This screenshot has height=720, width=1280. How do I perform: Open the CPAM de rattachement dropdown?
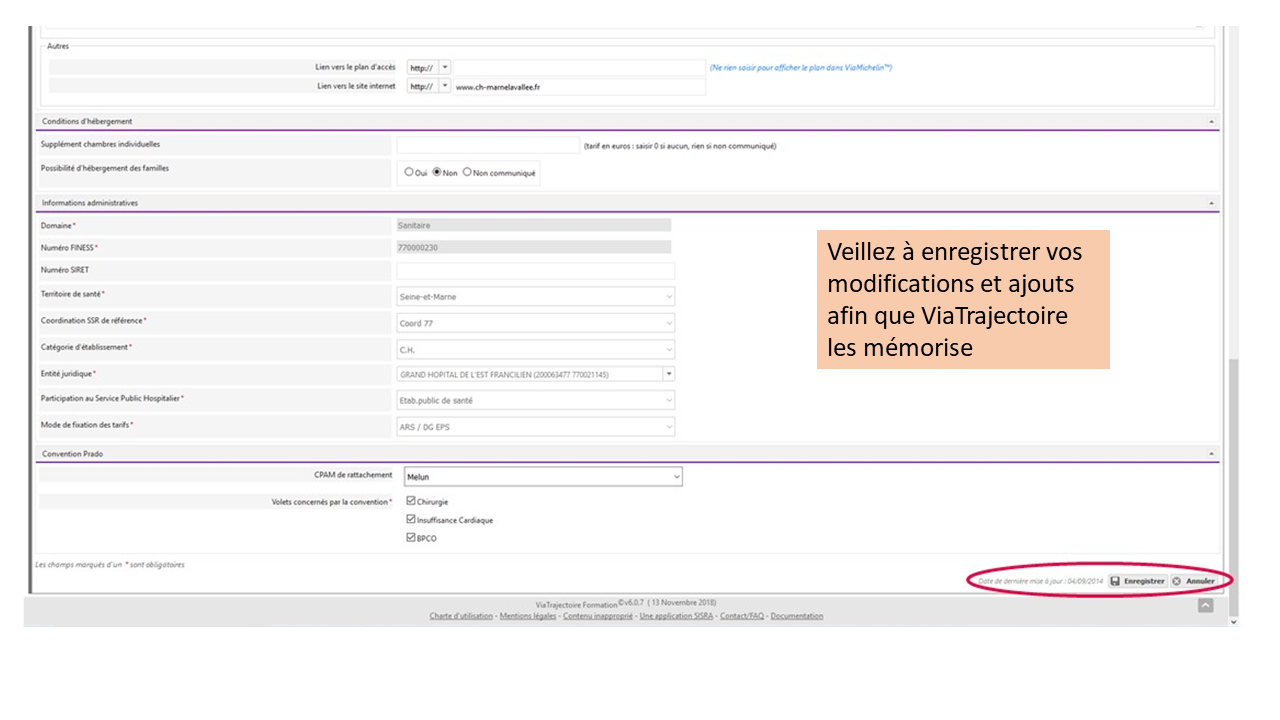(x=543, y=477)
